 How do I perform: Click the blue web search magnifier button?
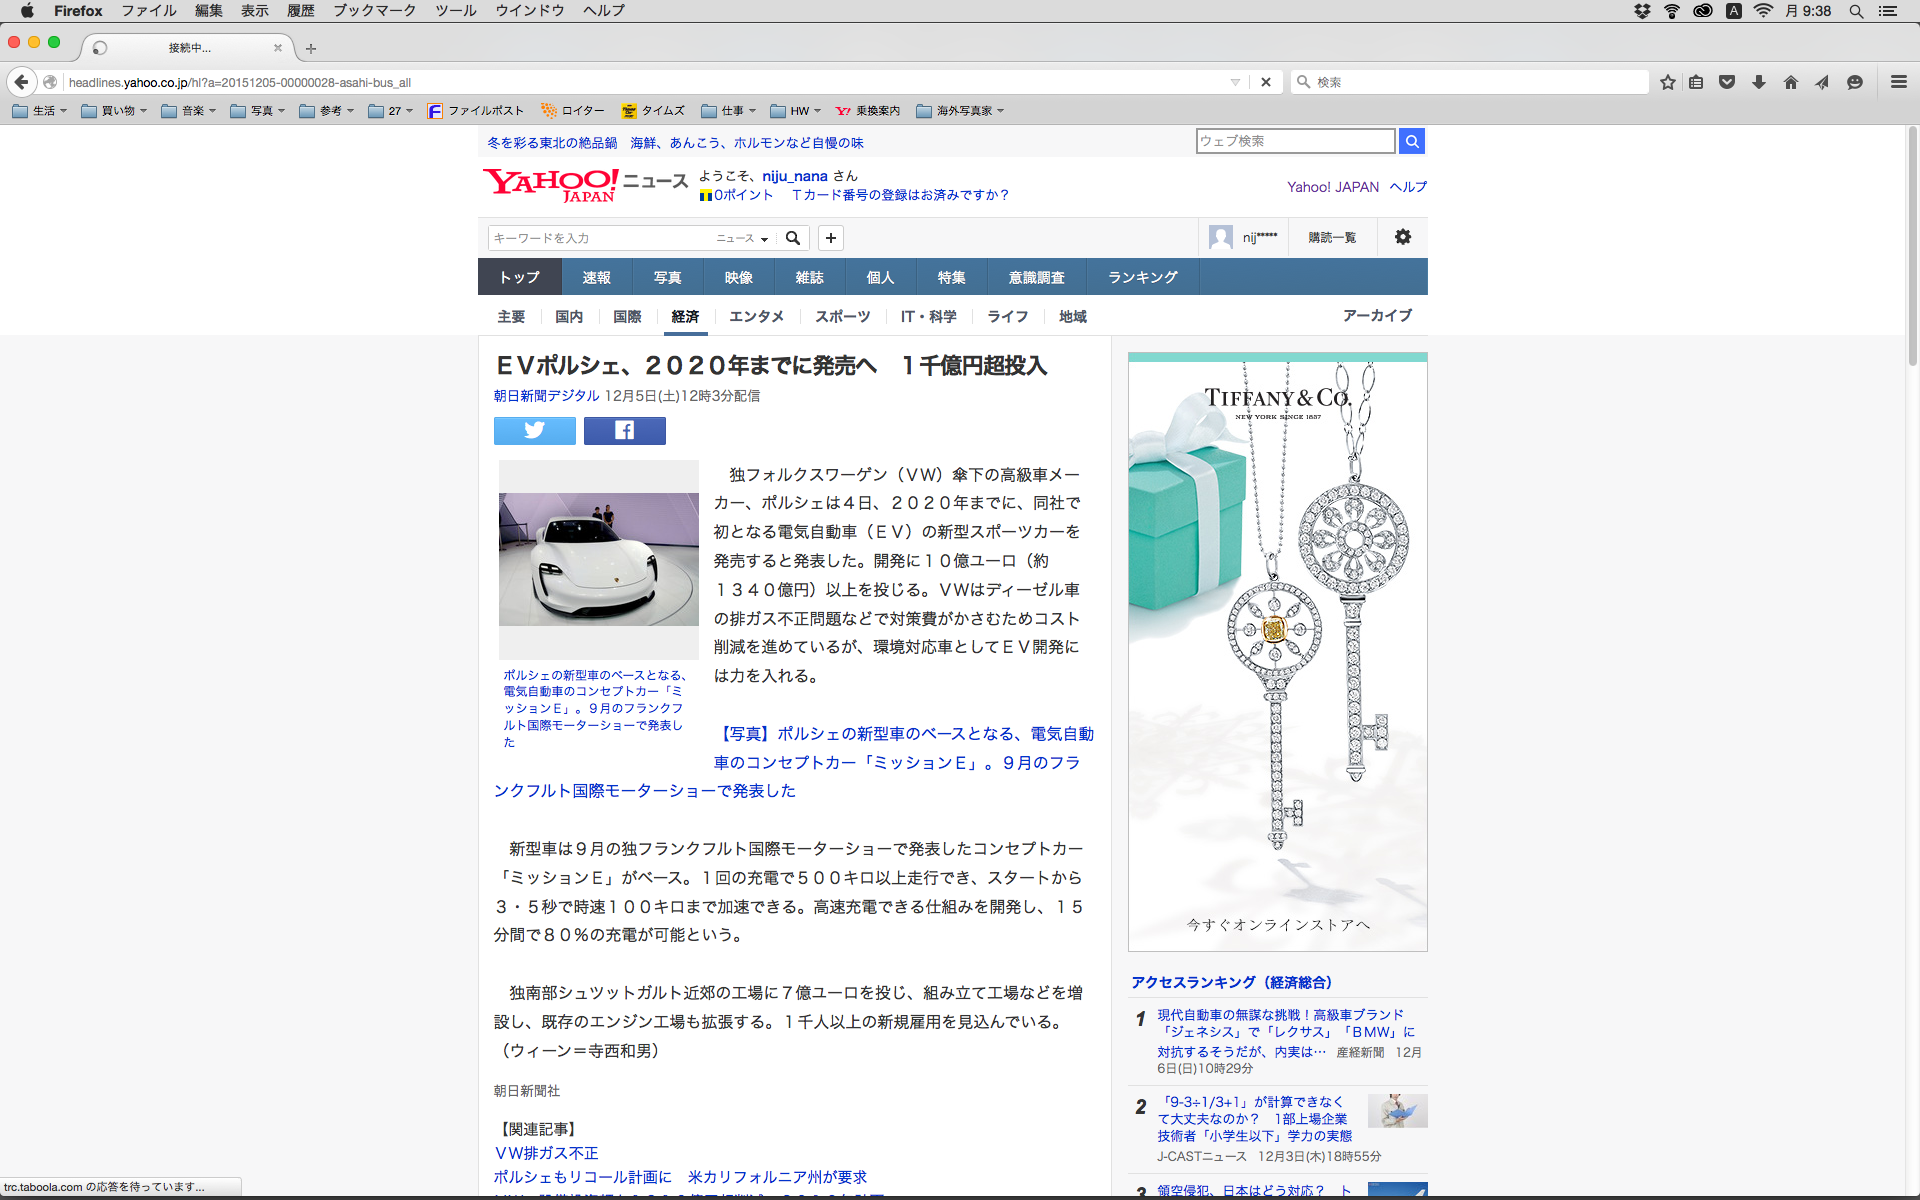pyautogui.click(x=1411, y=141)
